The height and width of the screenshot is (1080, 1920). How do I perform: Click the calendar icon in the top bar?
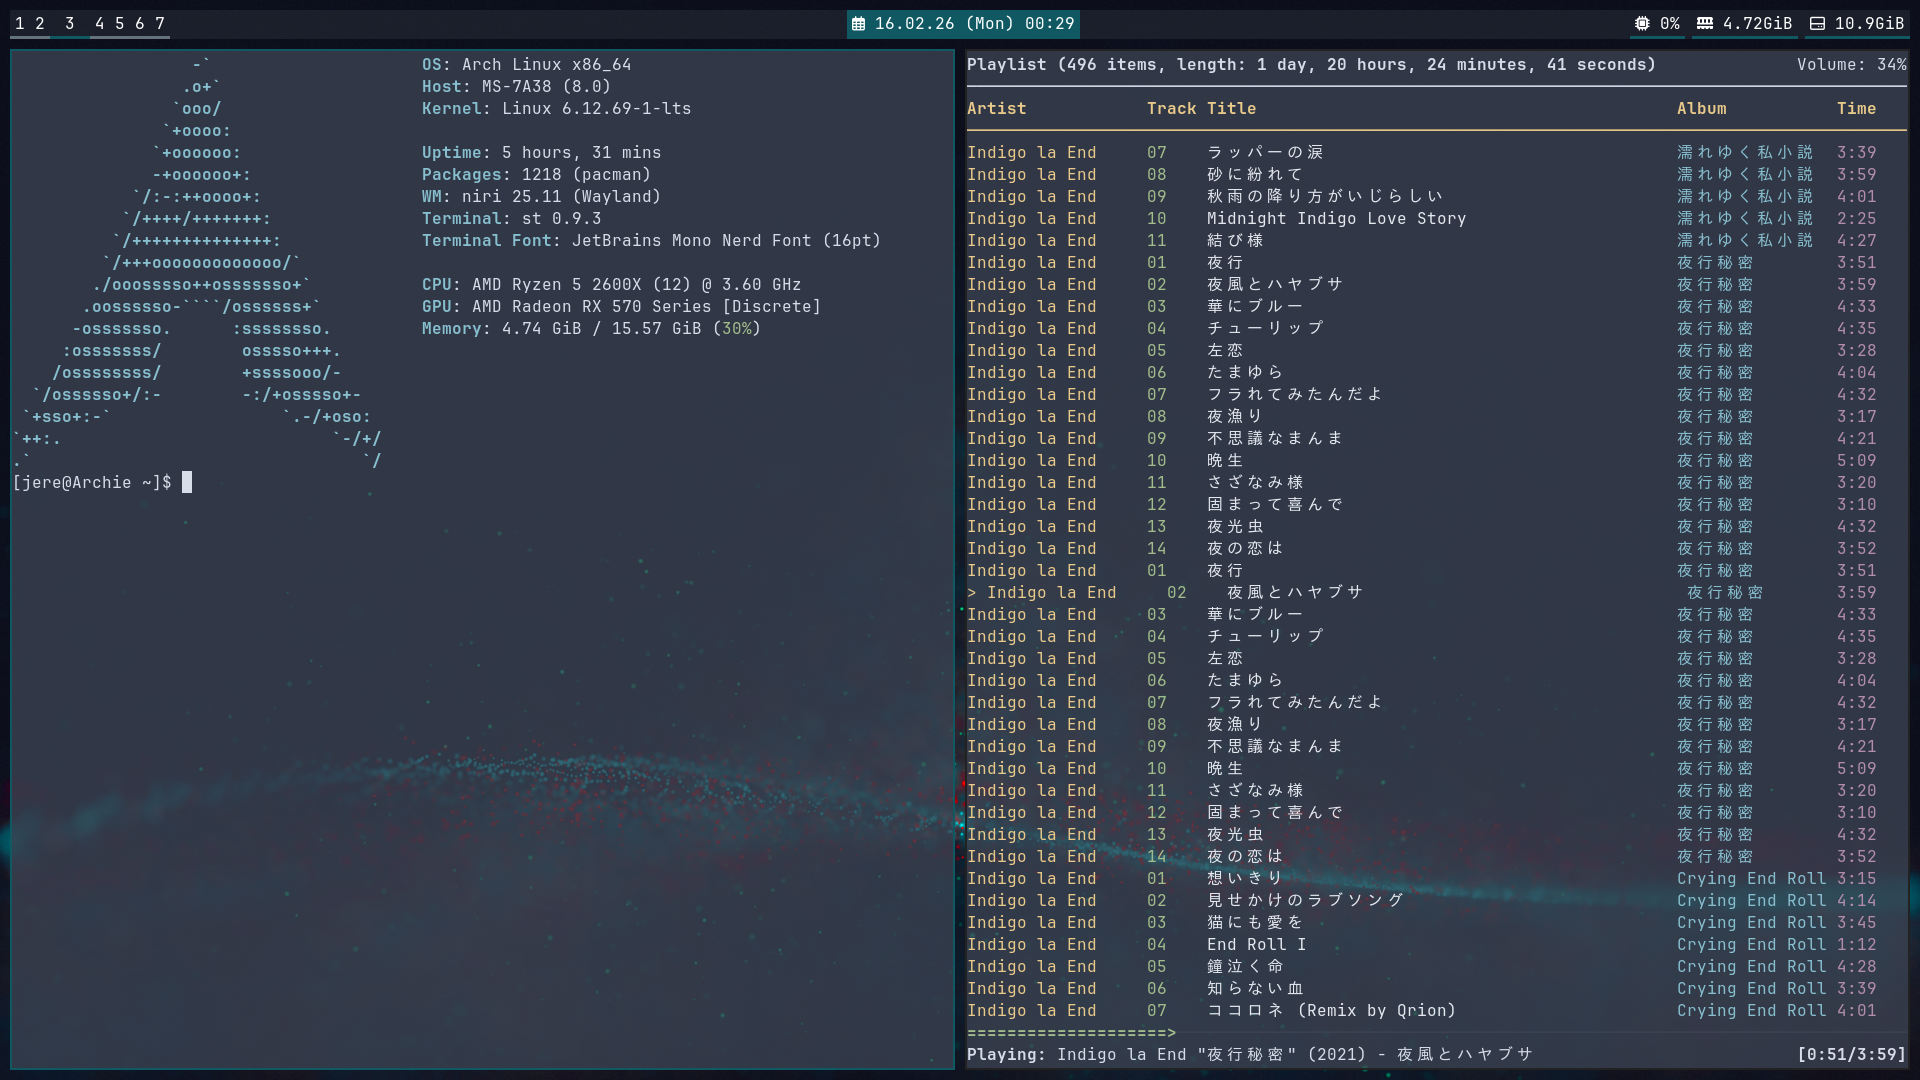pyautogui.click(x=858, y=24)
